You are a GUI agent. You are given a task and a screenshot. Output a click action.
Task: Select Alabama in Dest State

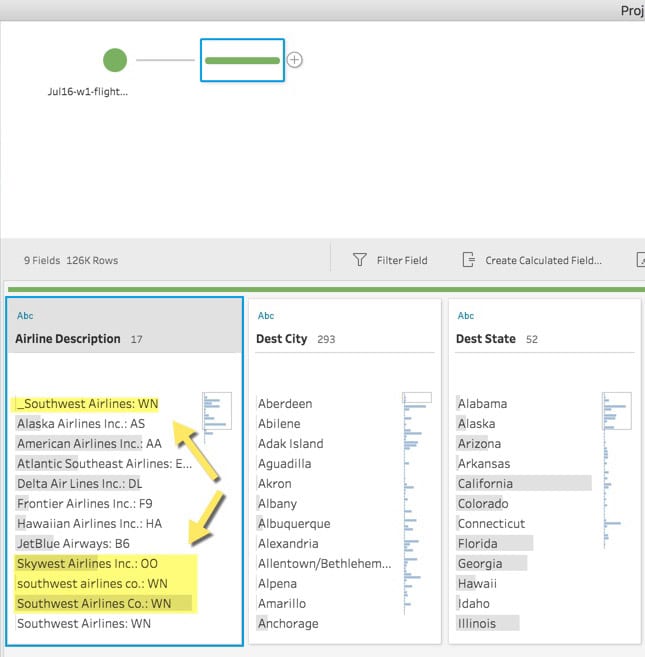(482, 404)
